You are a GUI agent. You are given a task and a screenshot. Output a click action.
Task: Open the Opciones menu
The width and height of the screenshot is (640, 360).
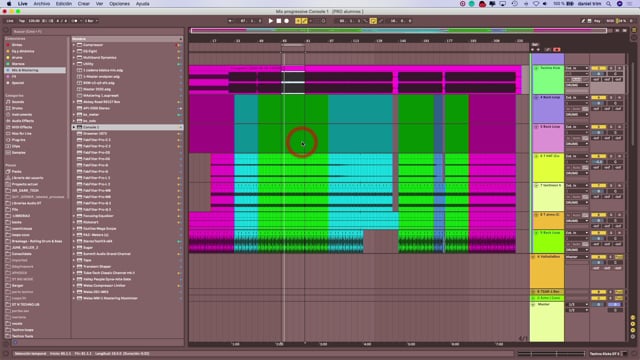pos(119,4)
